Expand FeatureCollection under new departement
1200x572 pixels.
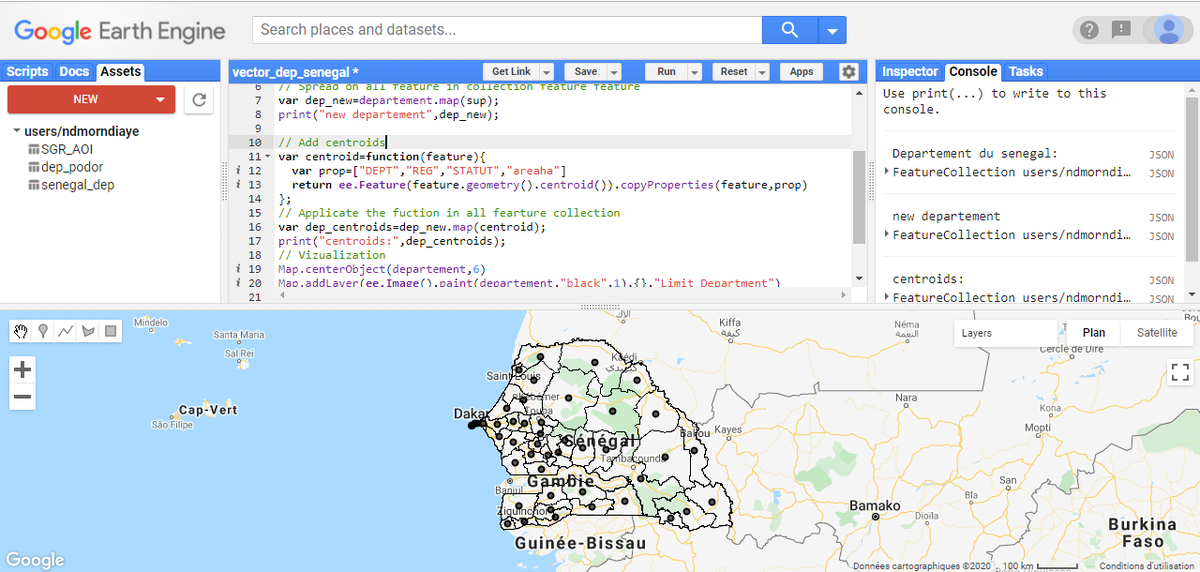(x=888, y=235)
